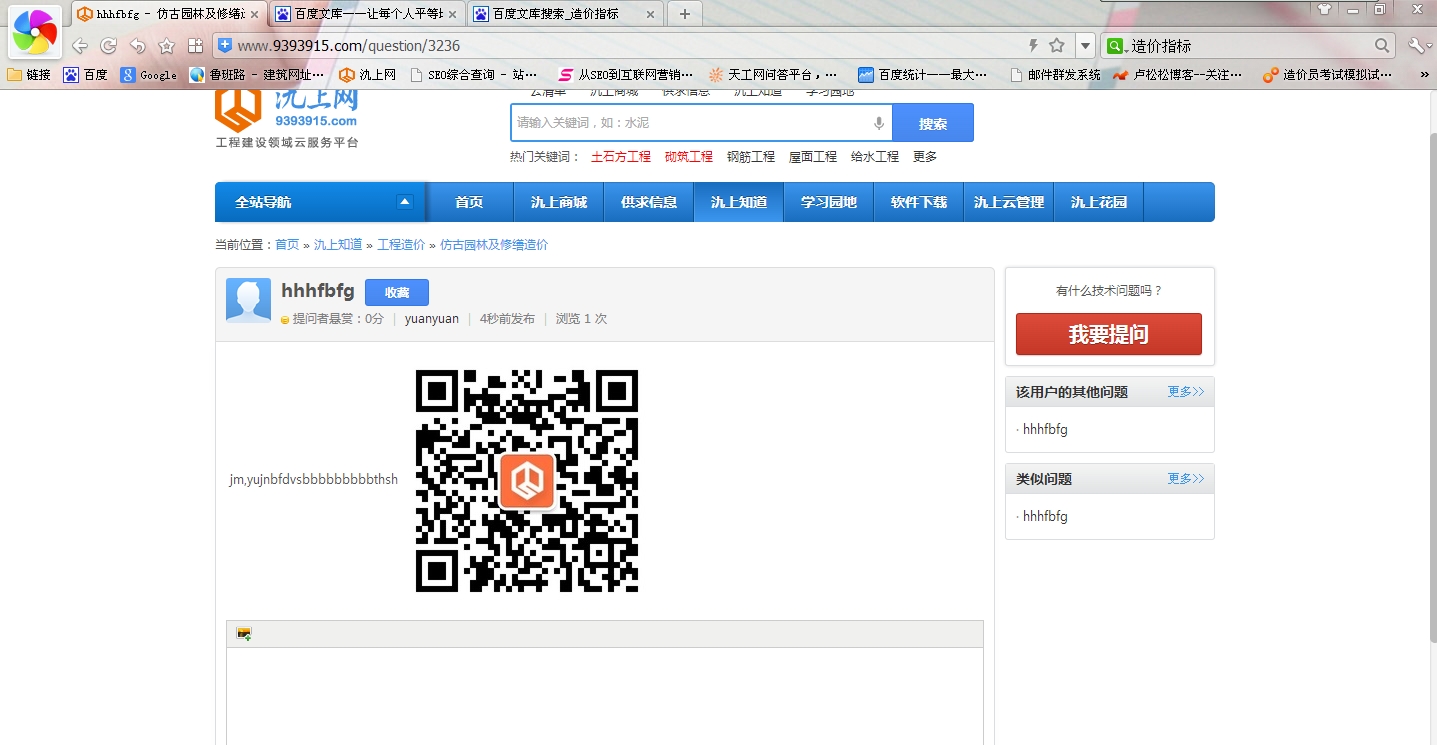
Task: Open the apps grid icon in toolbar
Action: coord(195,46)
